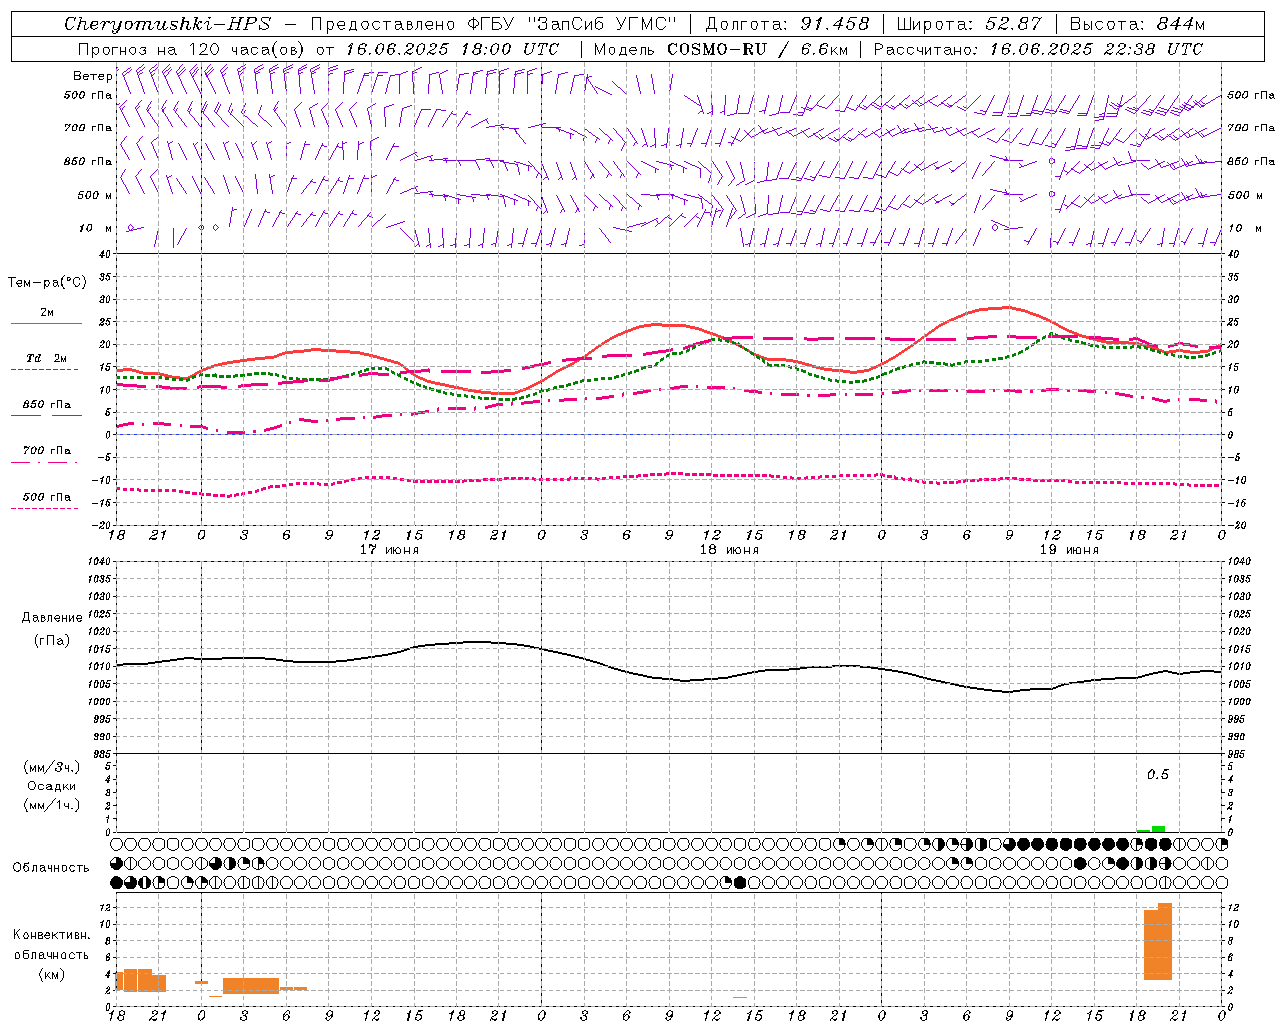Click the Облачность cloud cover label

pos(51,867)
